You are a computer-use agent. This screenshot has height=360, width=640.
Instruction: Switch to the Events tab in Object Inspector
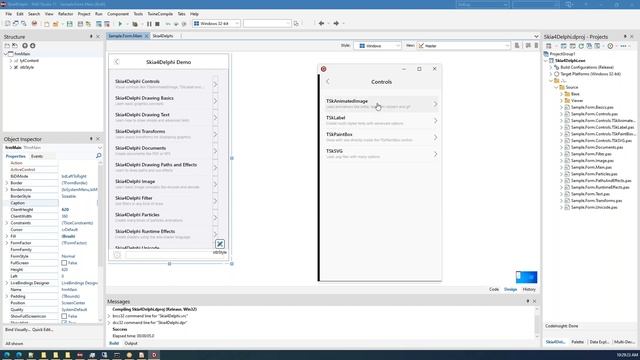[37, 156]
